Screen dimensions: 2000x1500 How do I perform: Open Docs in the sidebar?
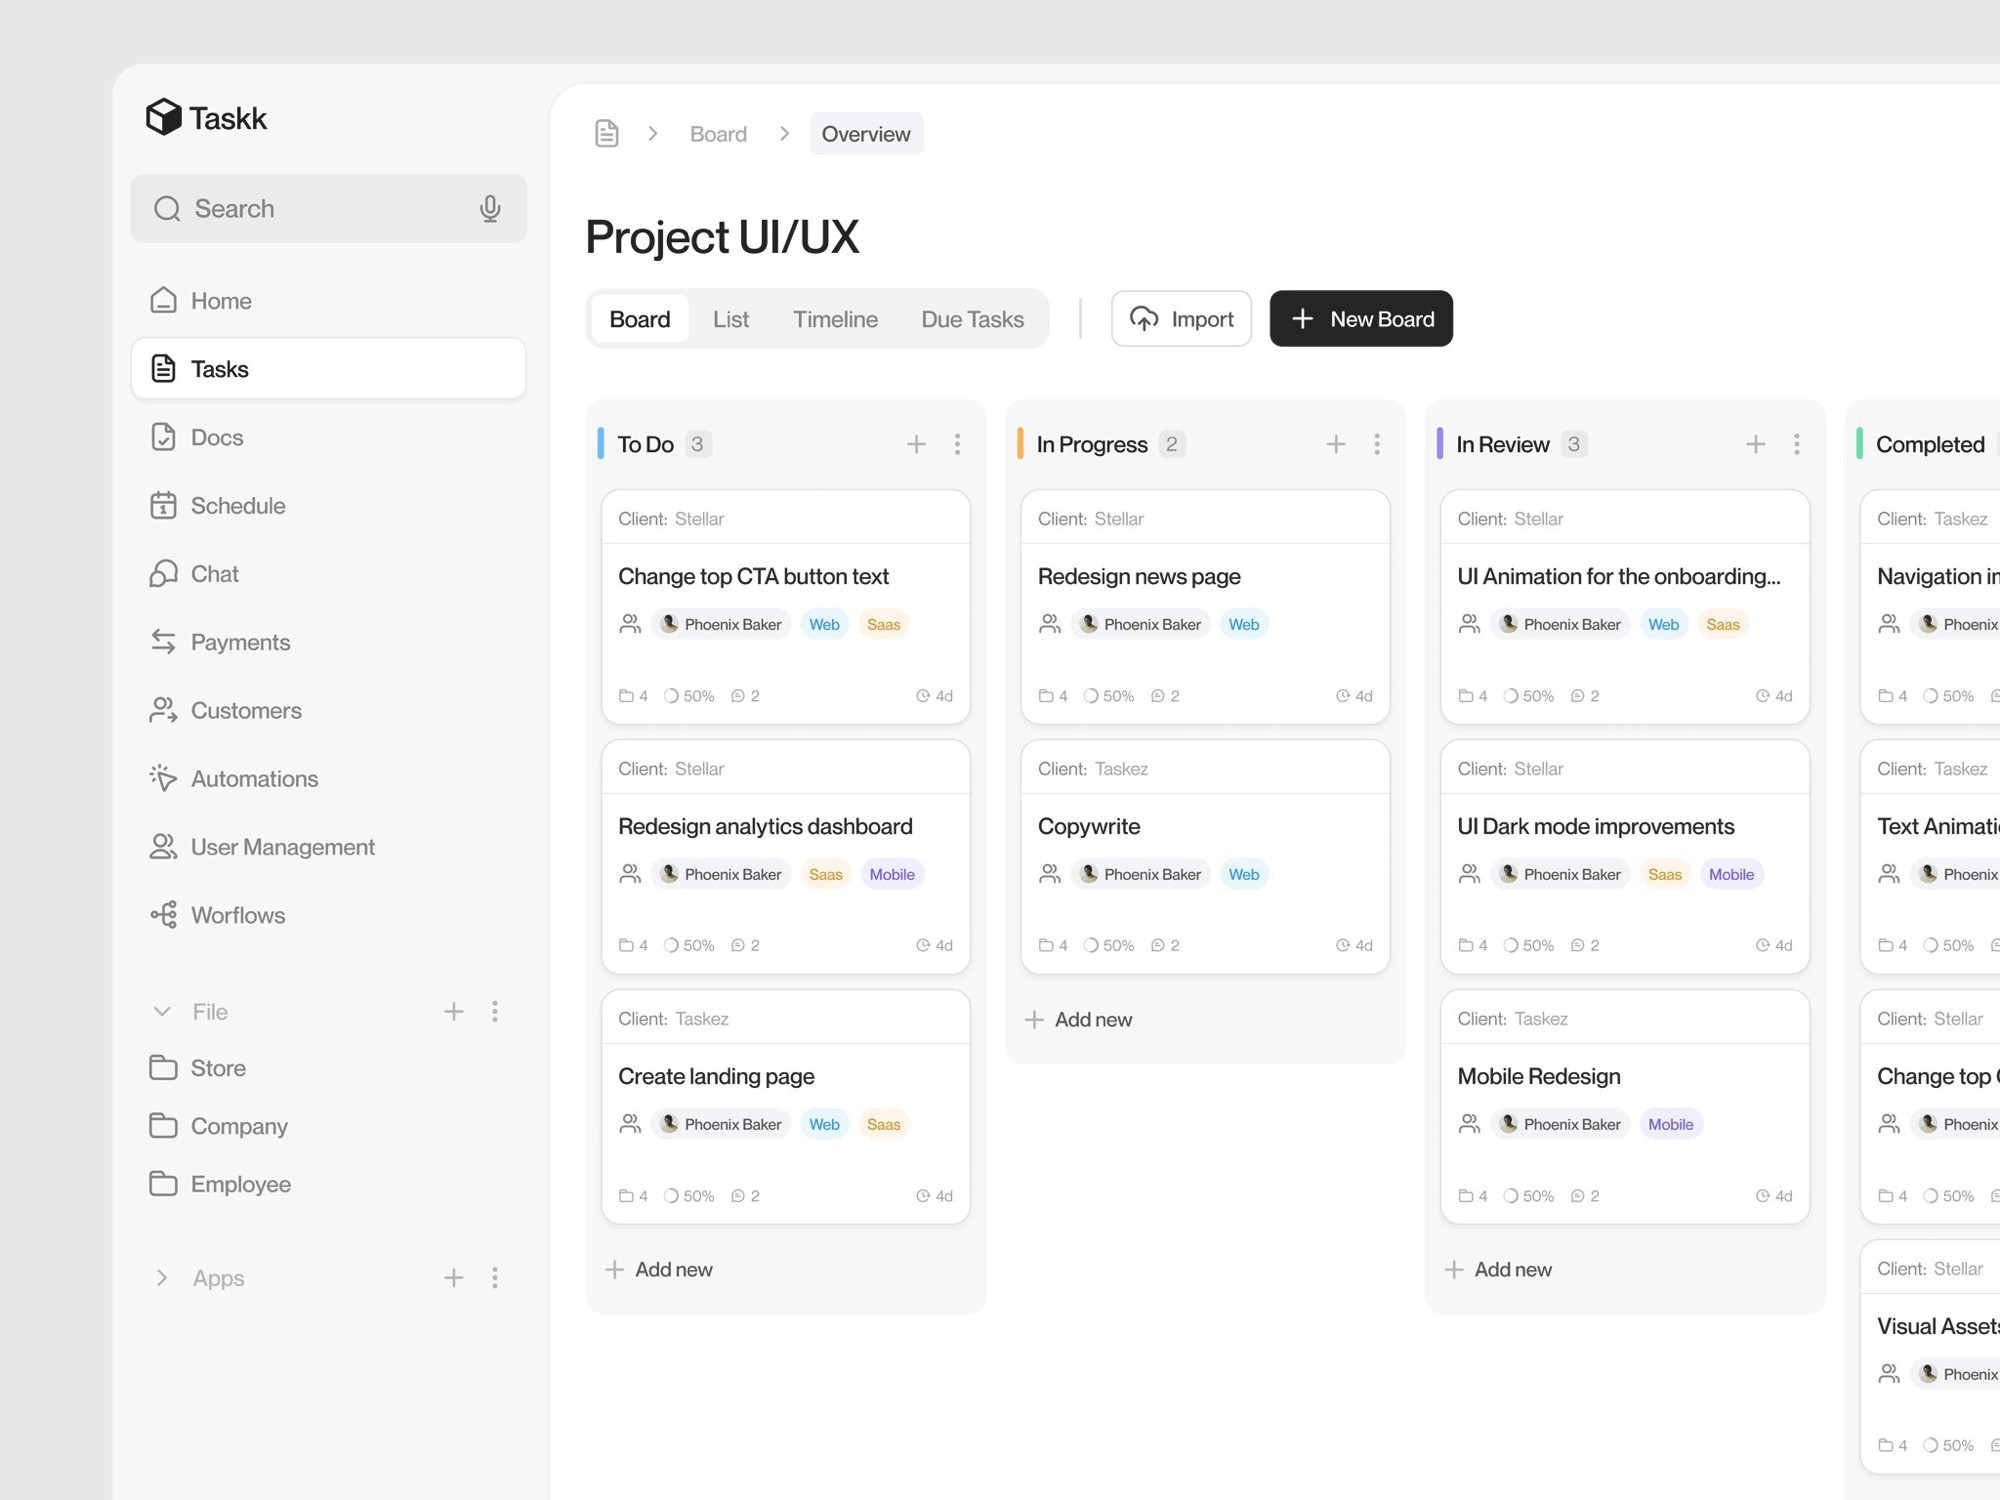pyautogui.click(x=328, y=437)
